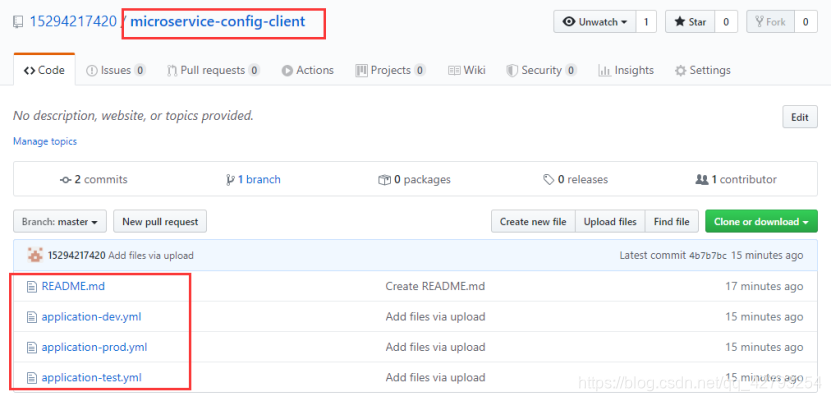This screenshot has width=831, height=401.
Task: Click Upload files button
Action: tap(610, 221)
